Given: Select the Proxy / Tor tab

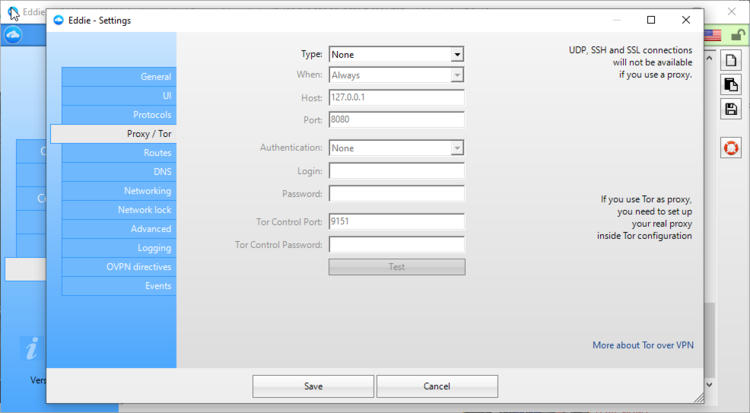Looking at the screenshot, I should (x=113, y=134).
